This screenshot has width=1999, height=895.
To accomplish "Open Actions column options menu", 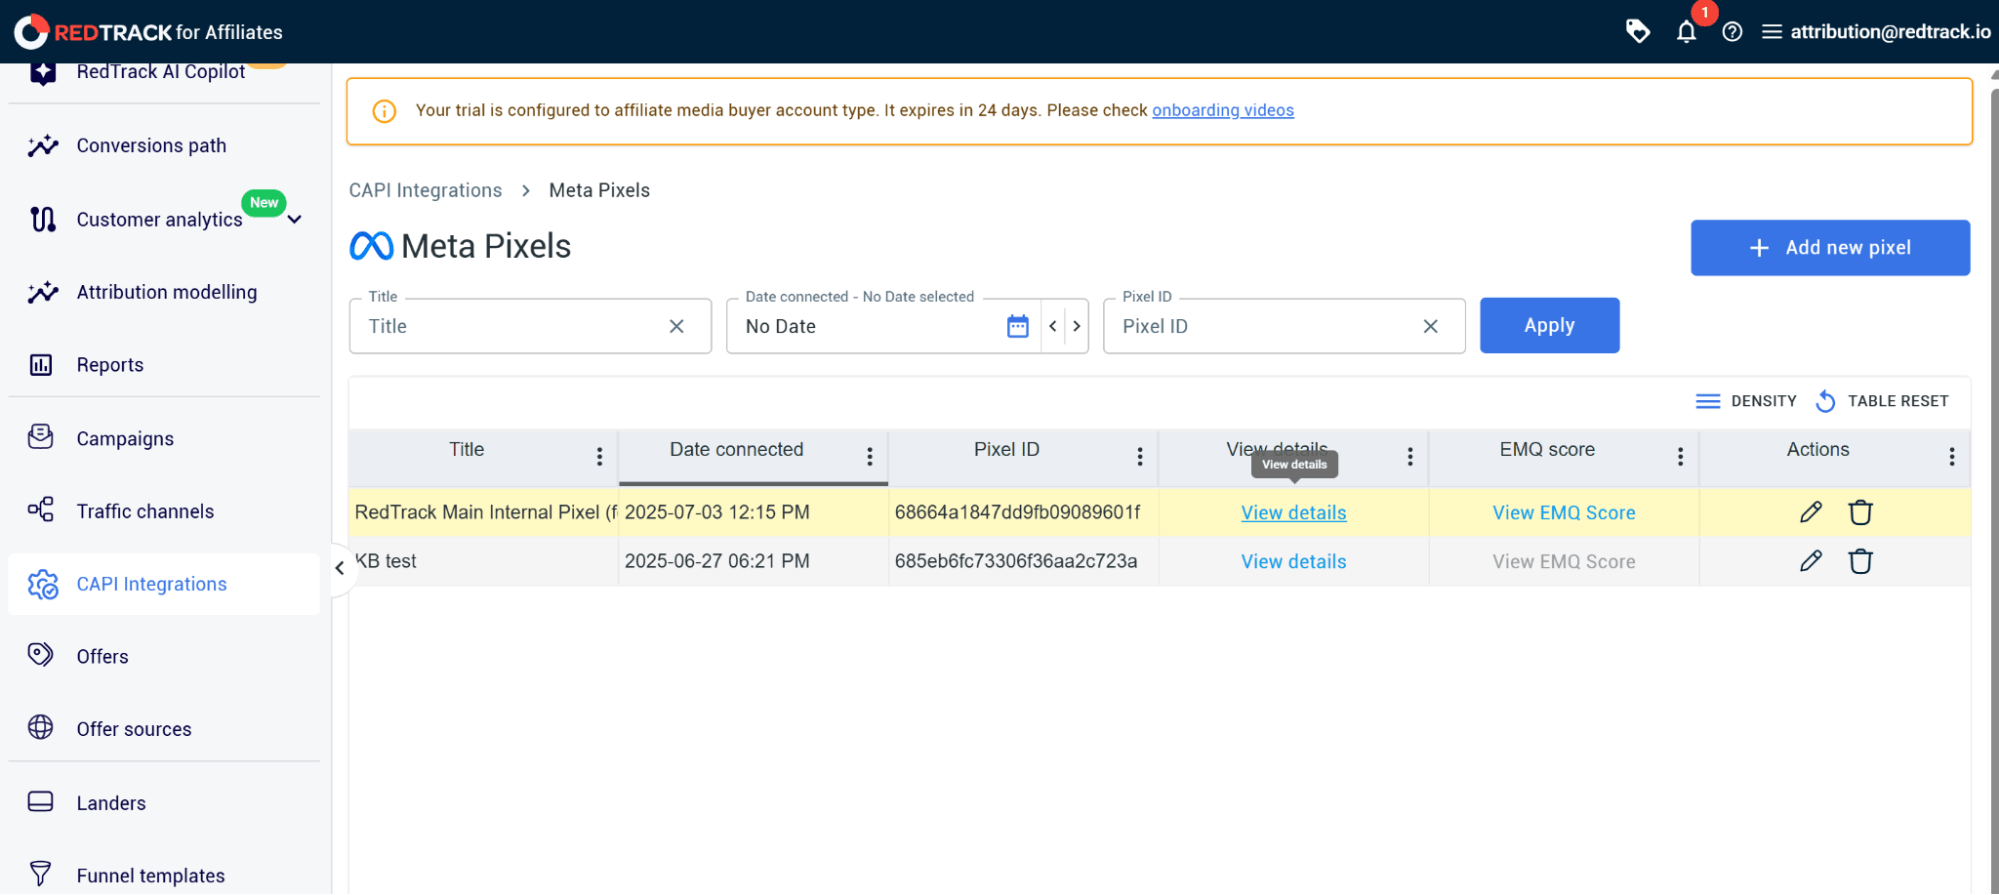I will click(x=1951, y=457).
